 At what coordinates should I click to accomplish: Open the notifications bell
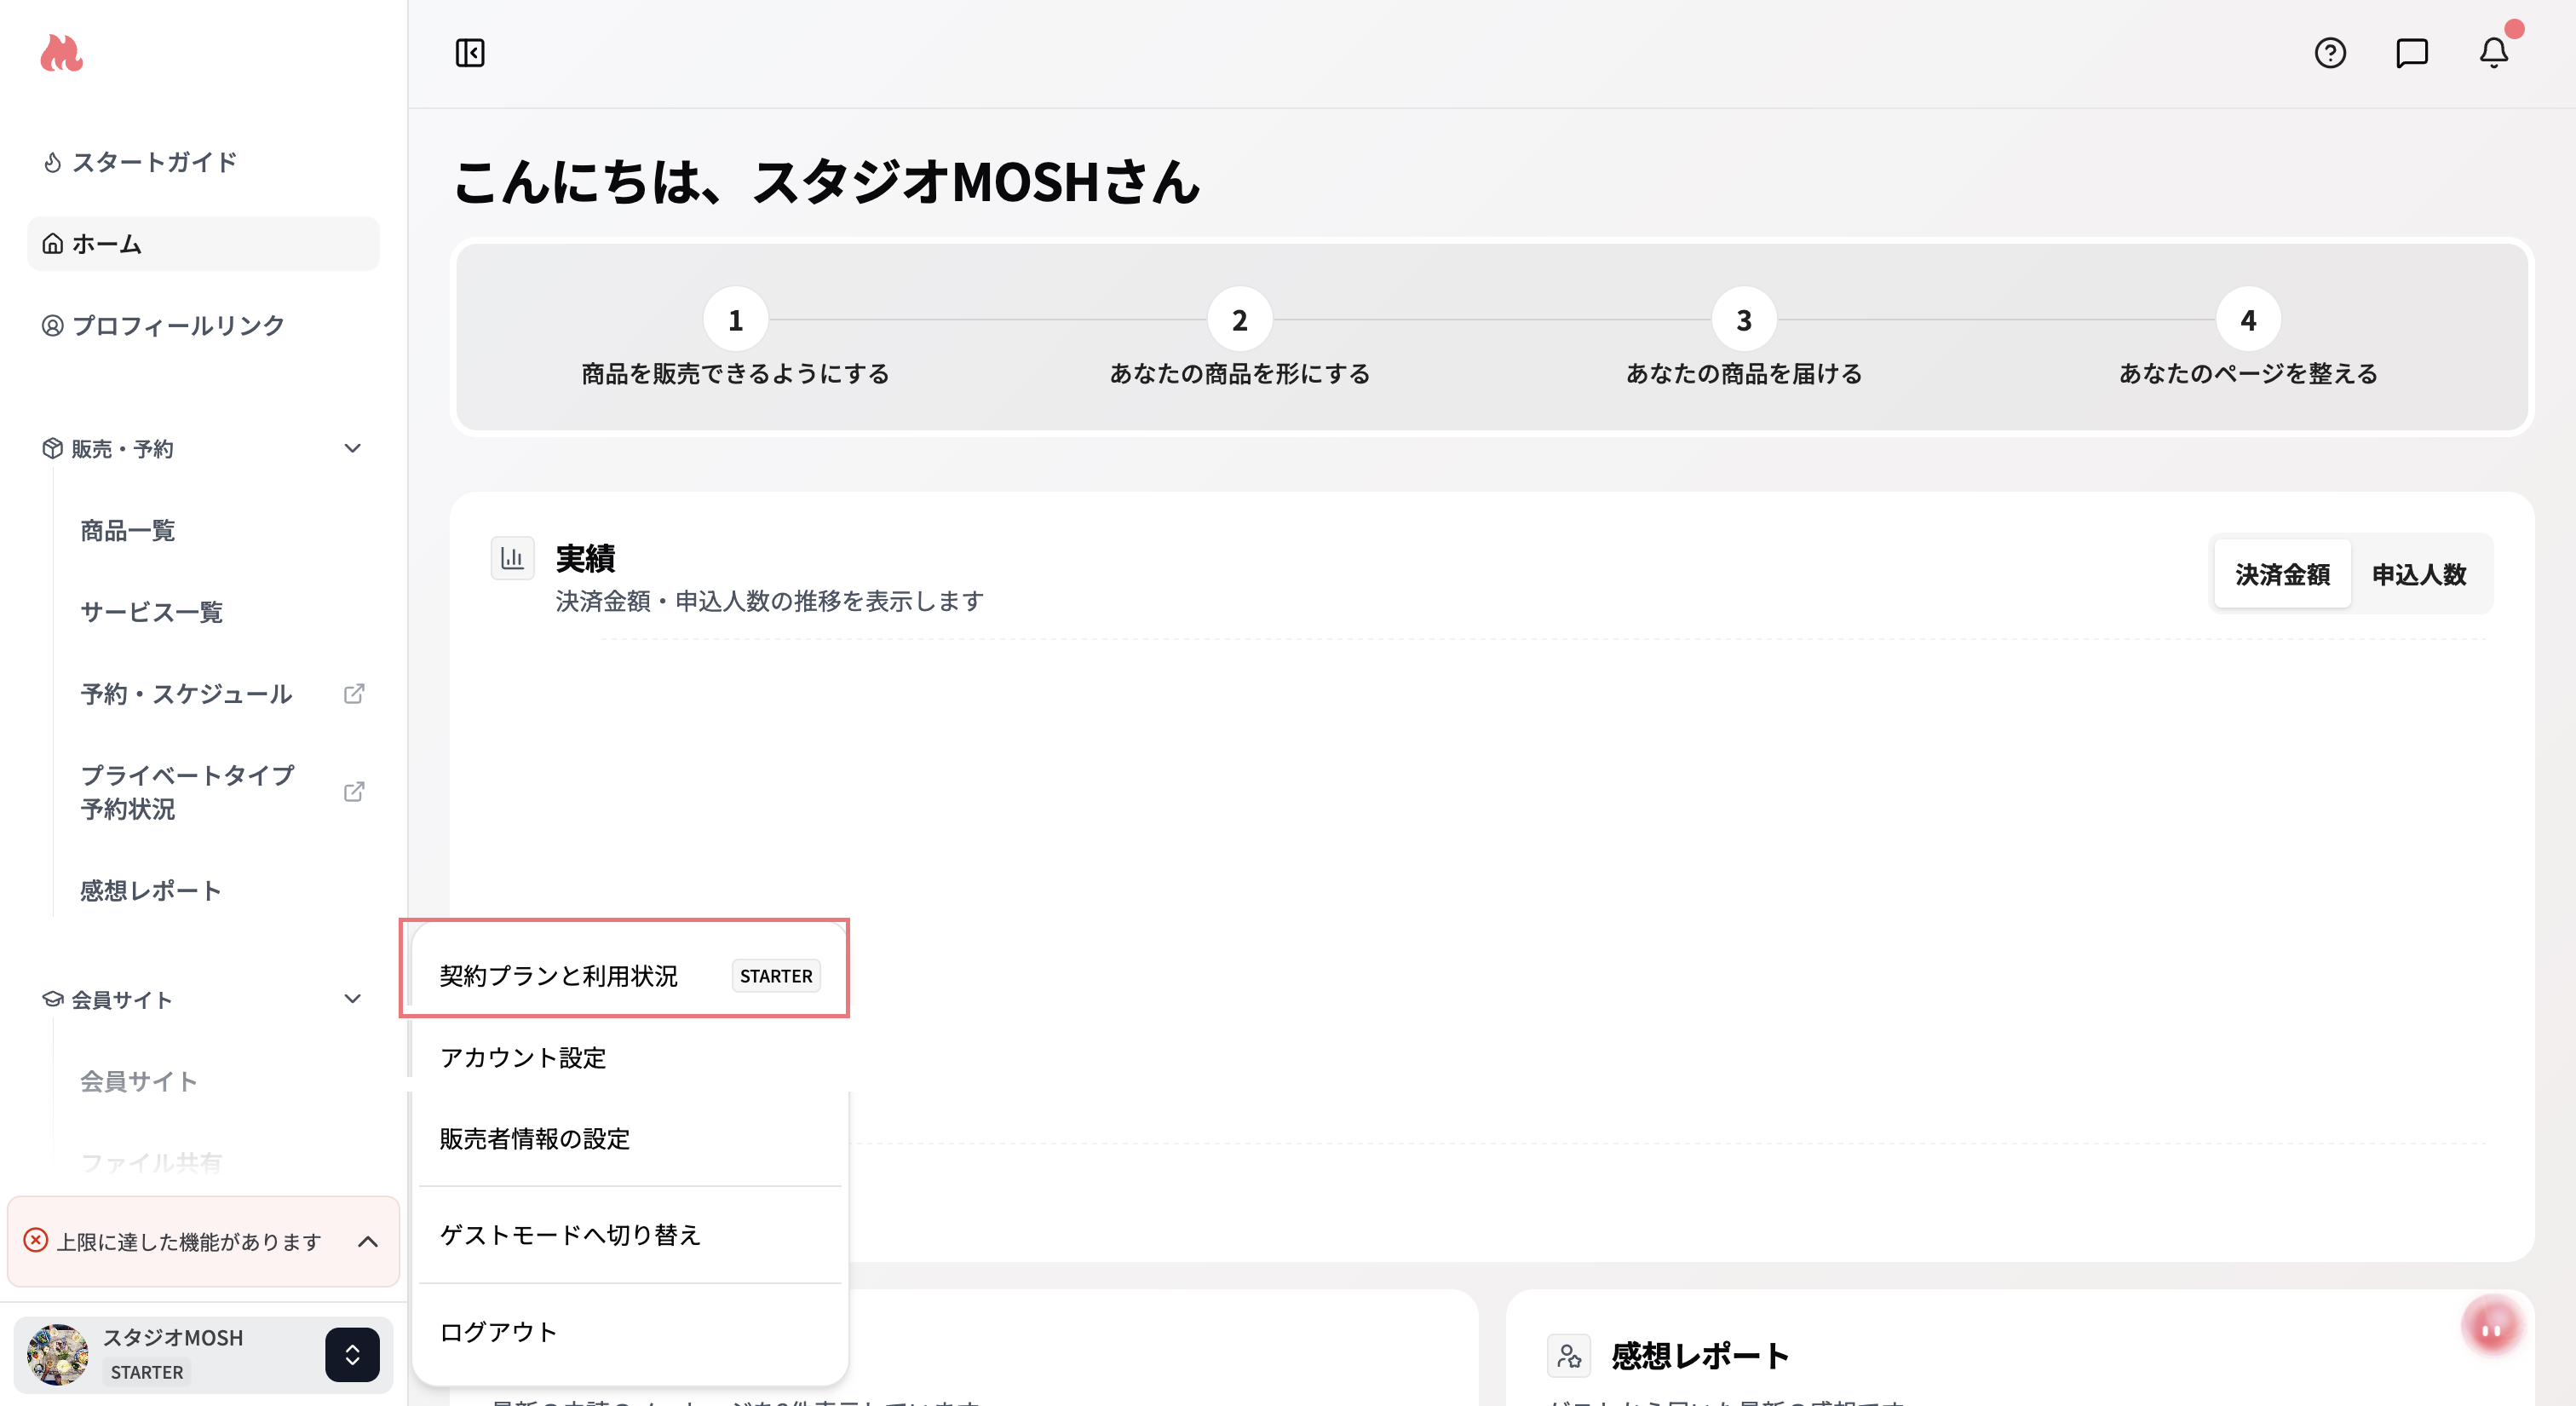pyautogui.click(x=2494, y=53)
